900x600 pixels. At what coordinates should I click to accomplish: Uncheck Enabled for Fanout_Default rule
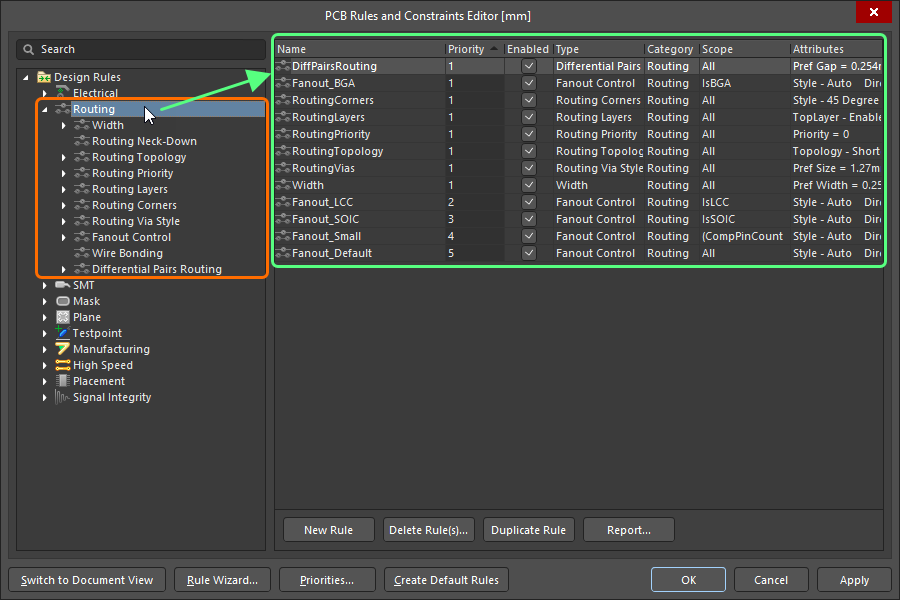[x=529, y=253]
